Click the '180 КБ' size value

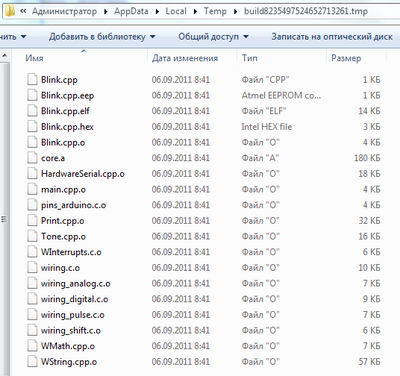(x=367, y=158)
